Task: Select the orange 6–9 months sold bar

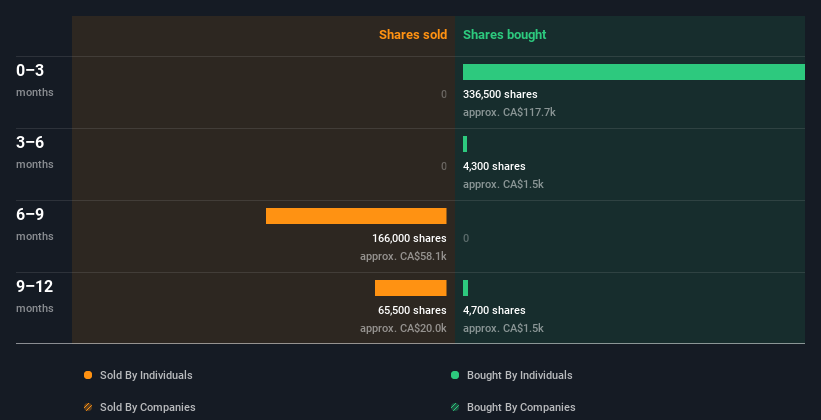Action: 356,216
